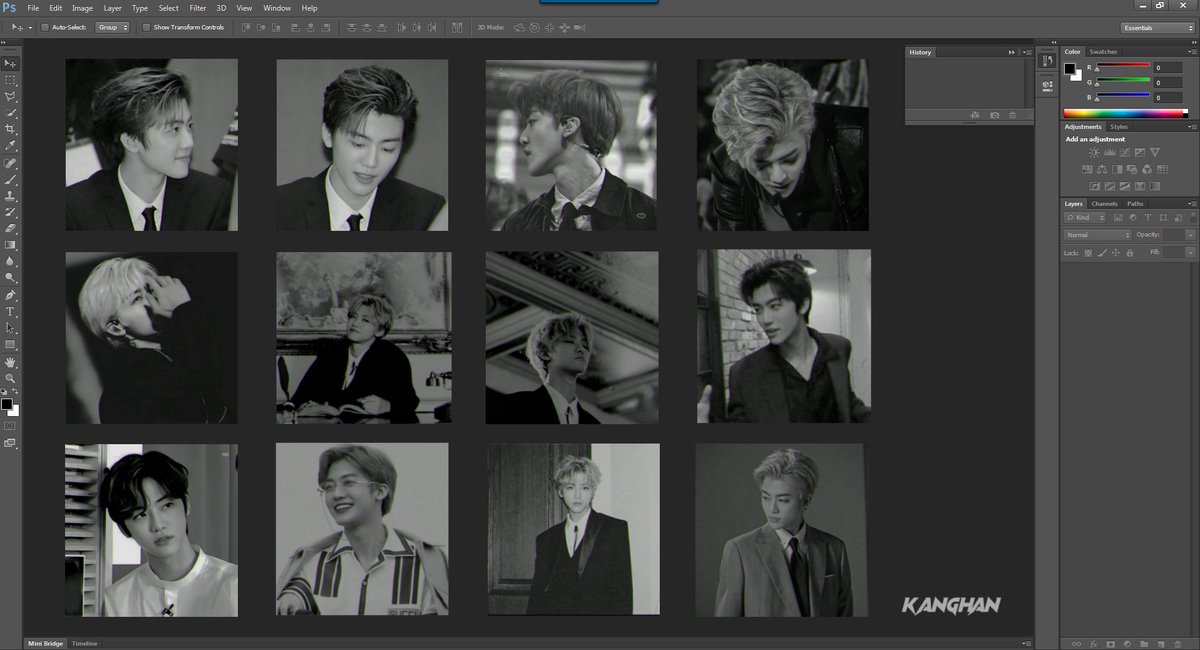Open the Window menu

point(277,8)
